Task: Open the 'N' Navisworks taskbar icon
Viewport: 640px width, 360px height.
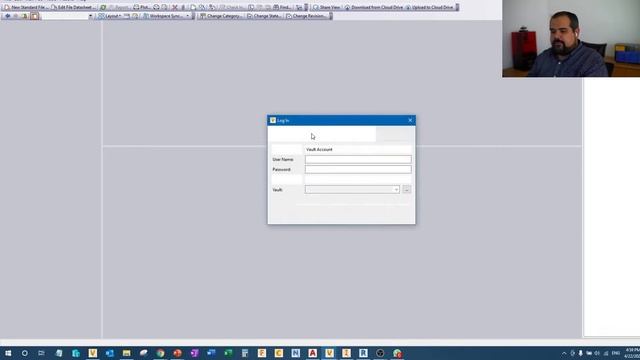Action: click(296, 353)
